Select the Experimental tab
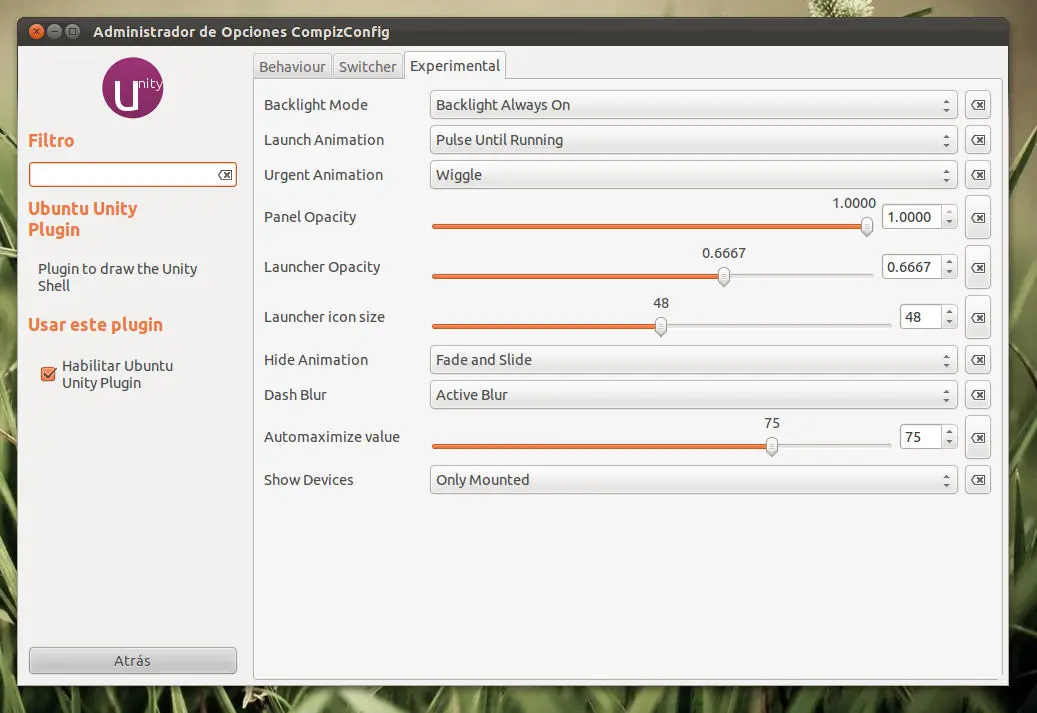1037x713 pixels. [x=455, y=65]
